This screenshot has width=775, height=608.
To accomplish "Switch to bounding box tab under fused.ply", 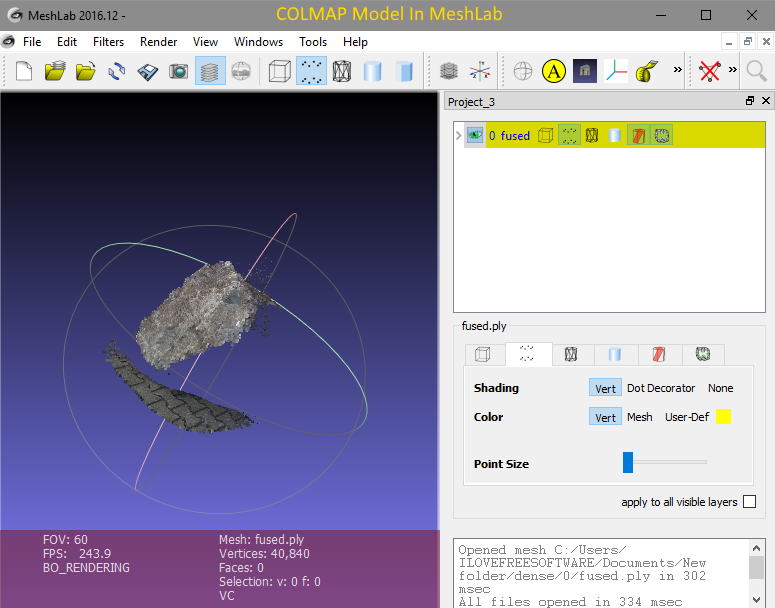I will coord(483,354).
